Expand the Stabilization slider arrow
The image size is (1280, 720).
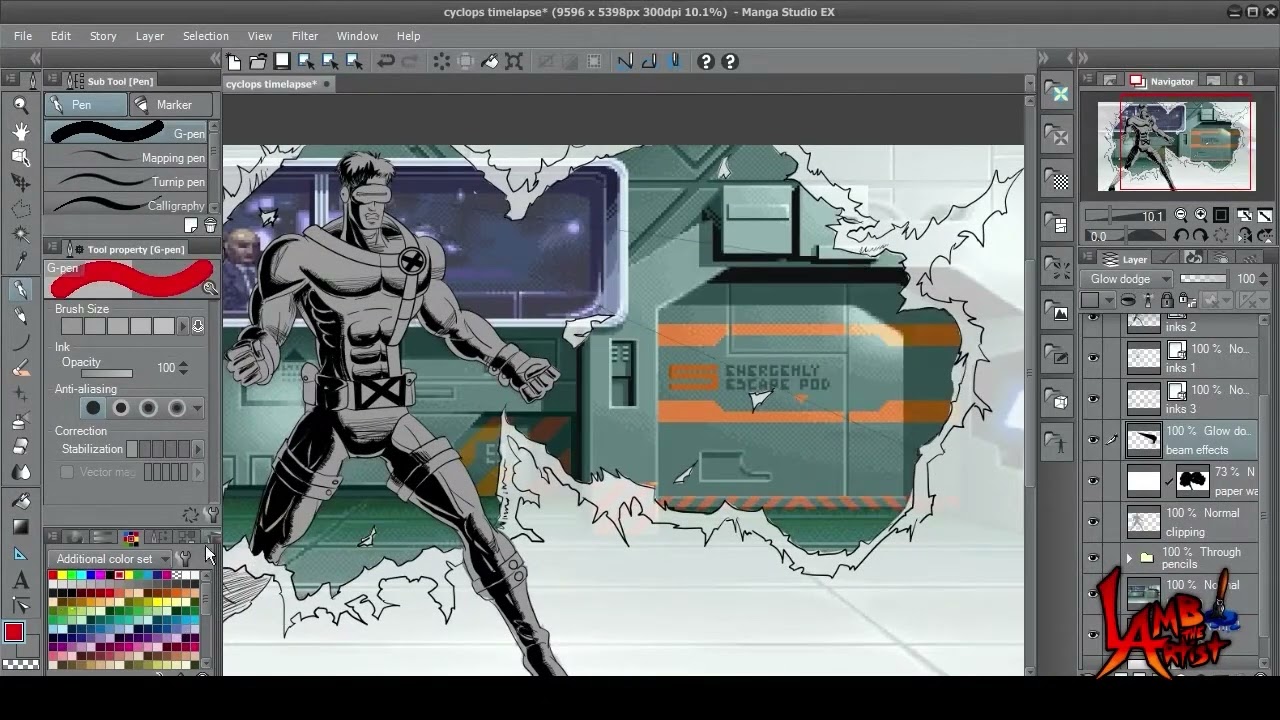click(197, 450)
